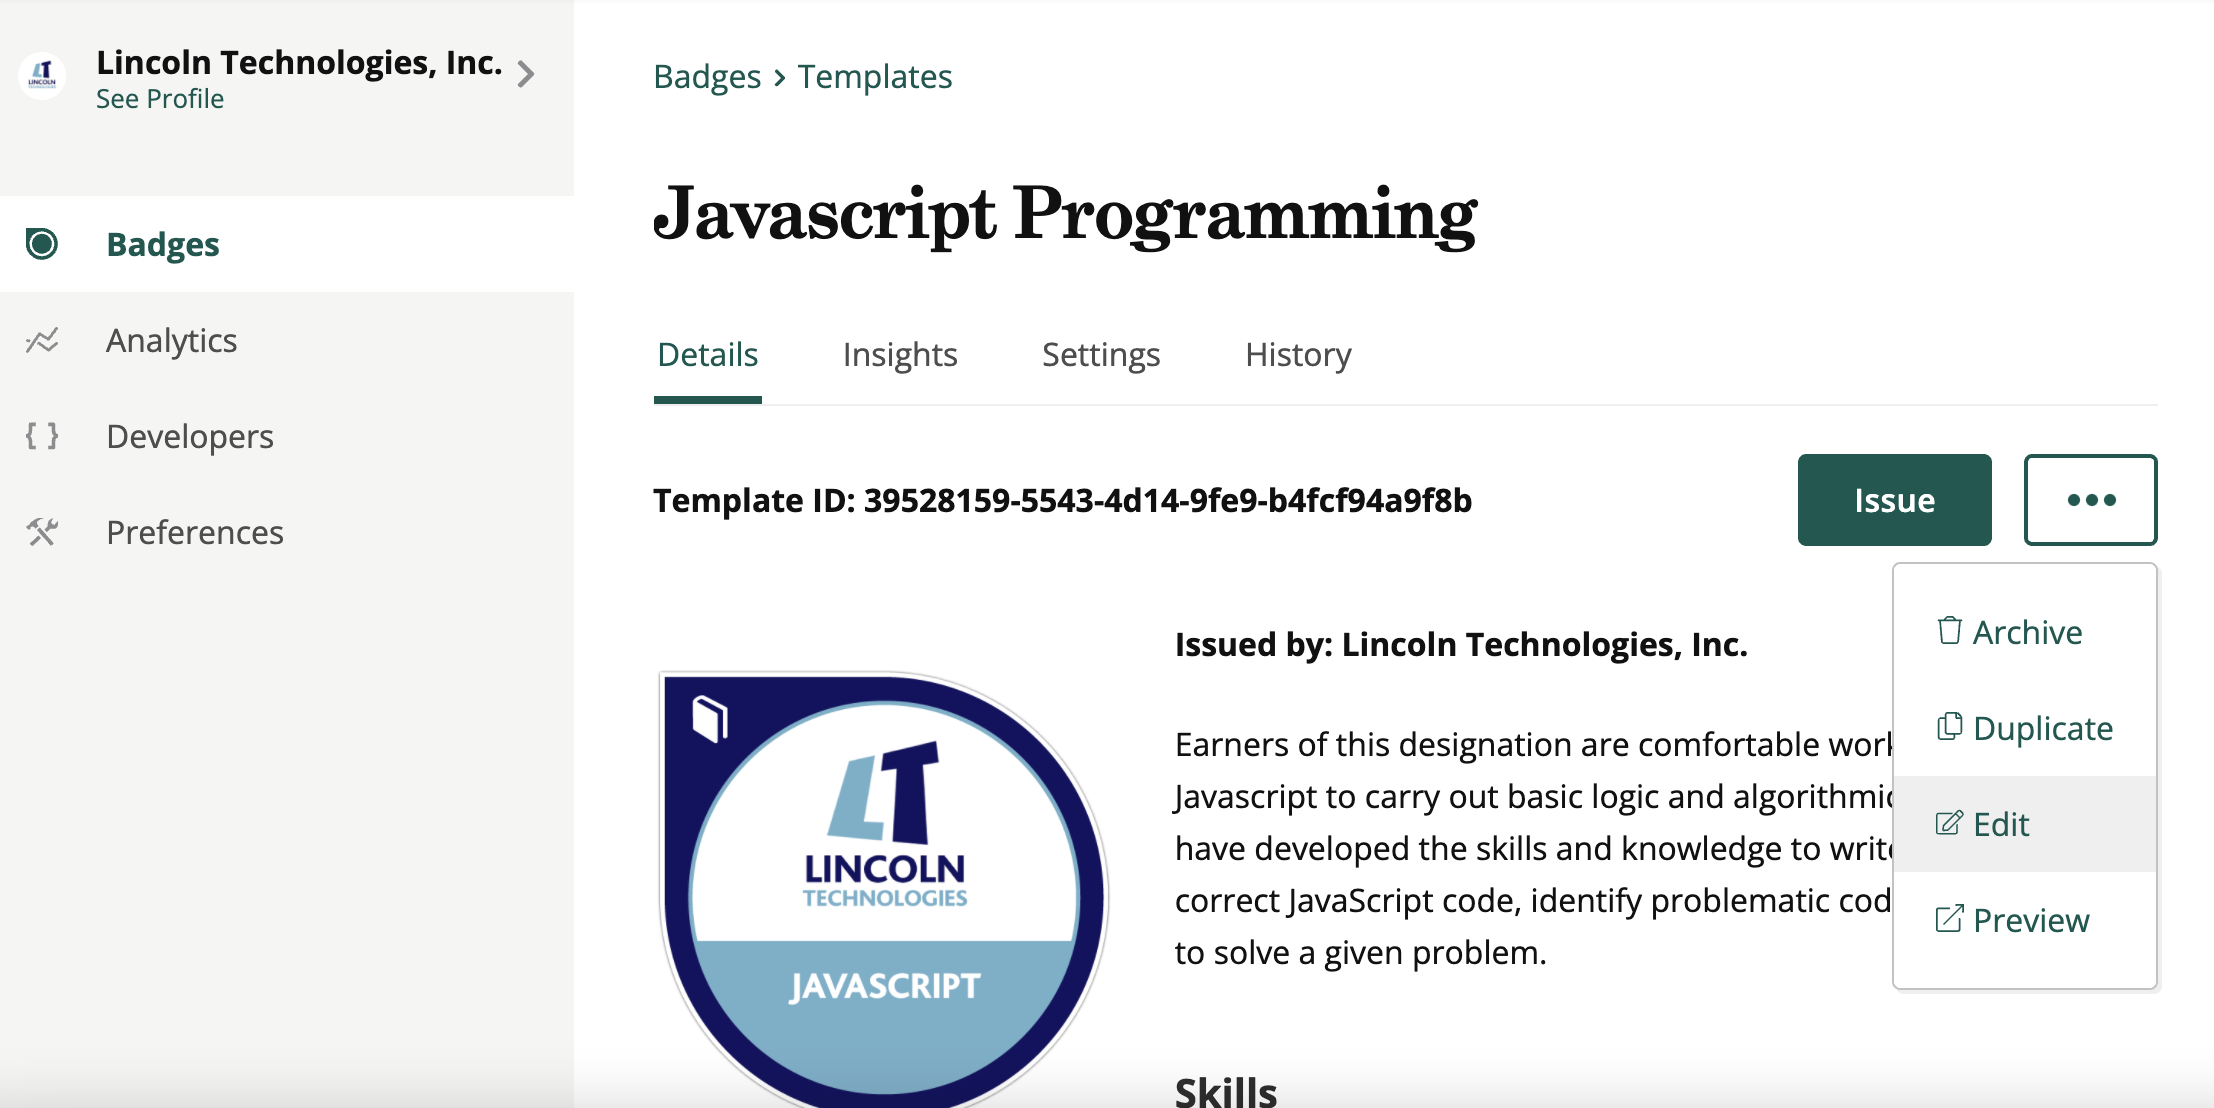Click the Analytics chart icon

pyautogui.click(x=42, y=341)
